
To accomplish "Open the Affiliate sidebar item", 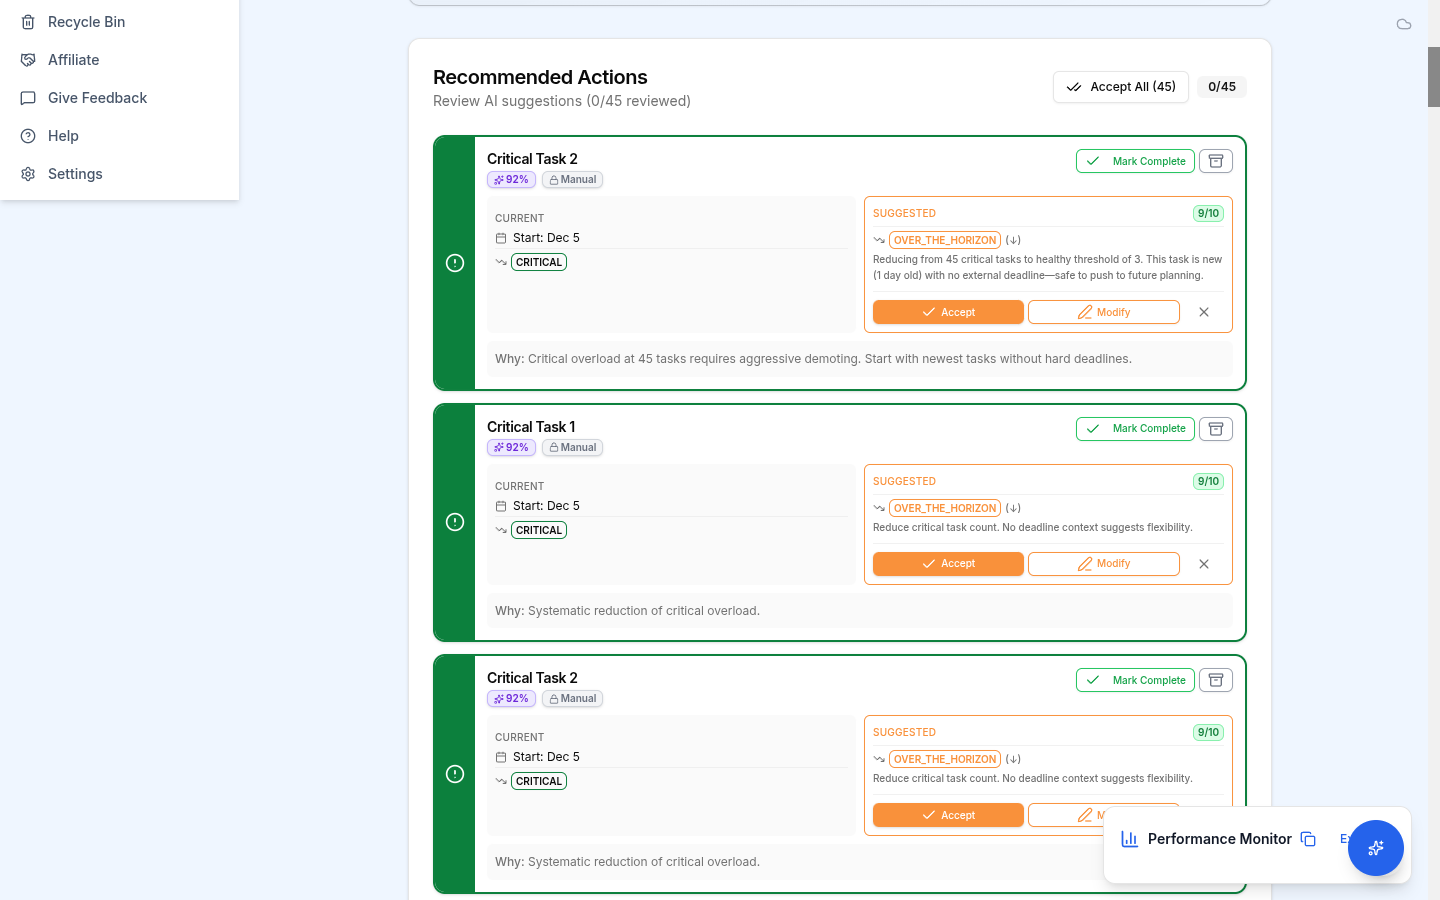I will pos(73,60).
